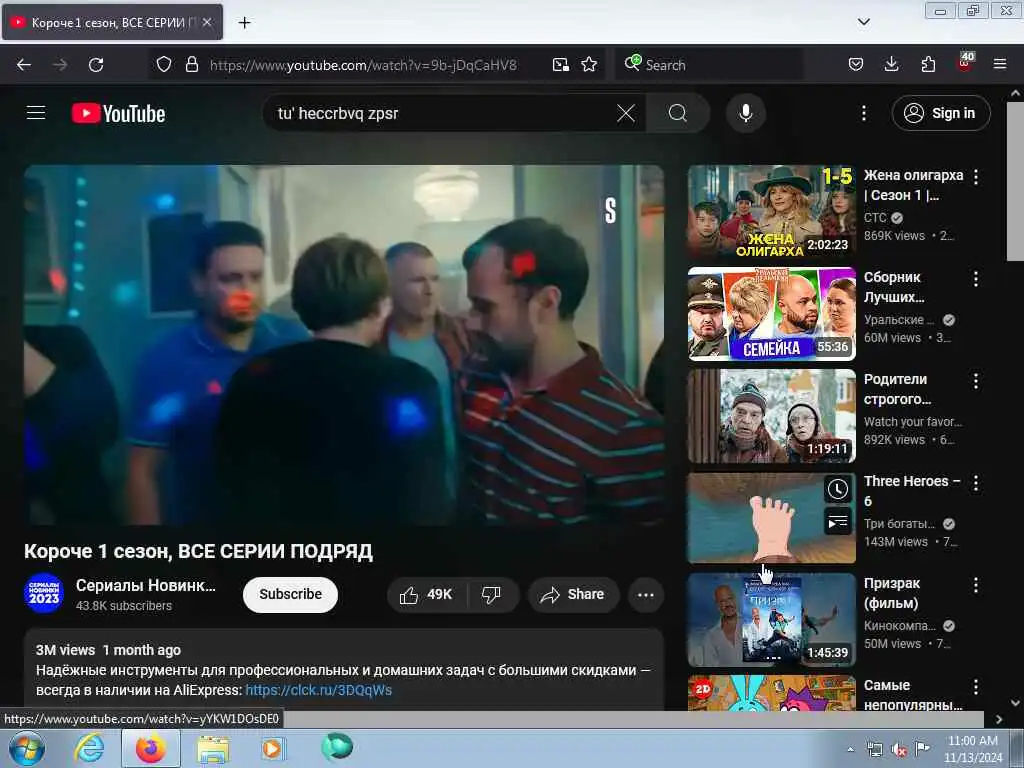Open options menu for Three Heroes video
Image resolution: width=1024 pixels, height=768 pixels.
976,483
